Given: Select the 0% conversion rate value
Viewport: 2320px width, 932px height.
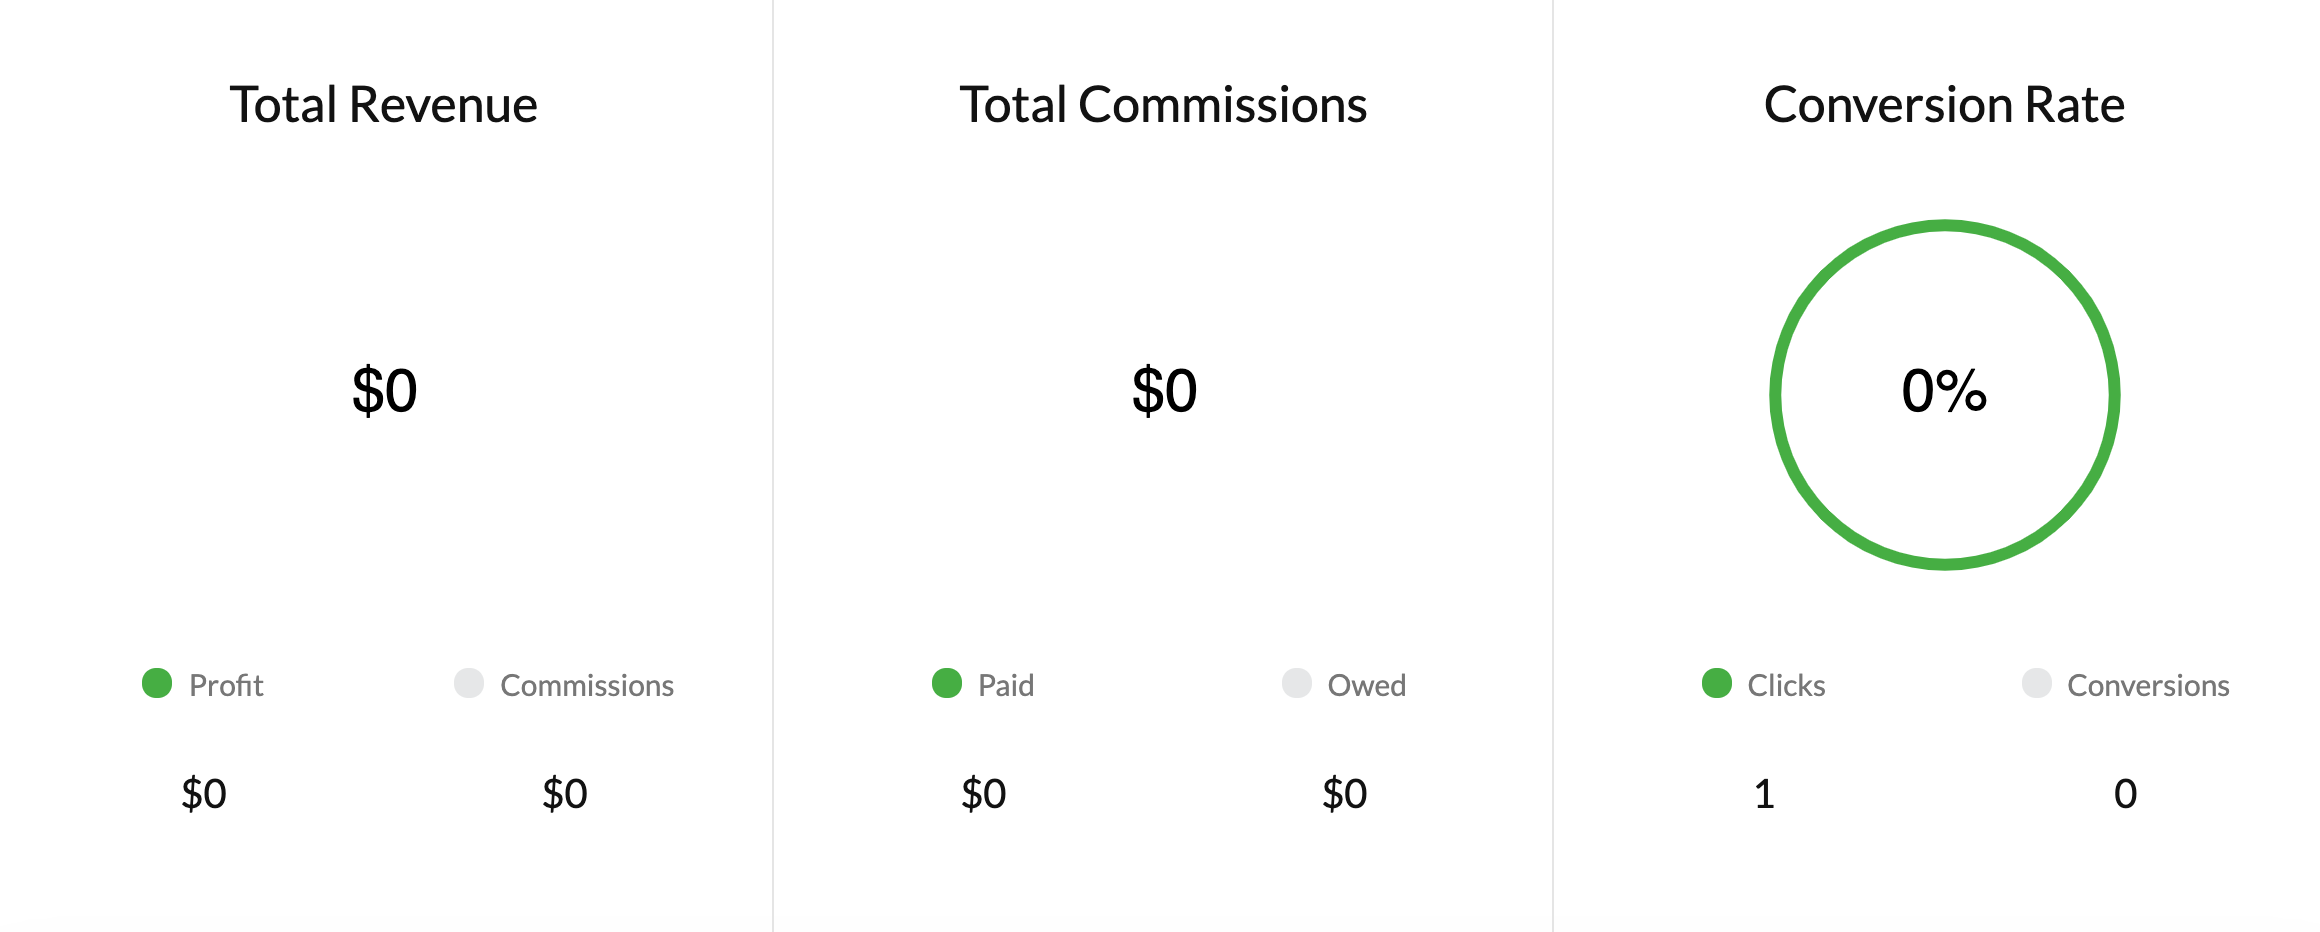Looking at the screenshot, I should point(1944,391).
